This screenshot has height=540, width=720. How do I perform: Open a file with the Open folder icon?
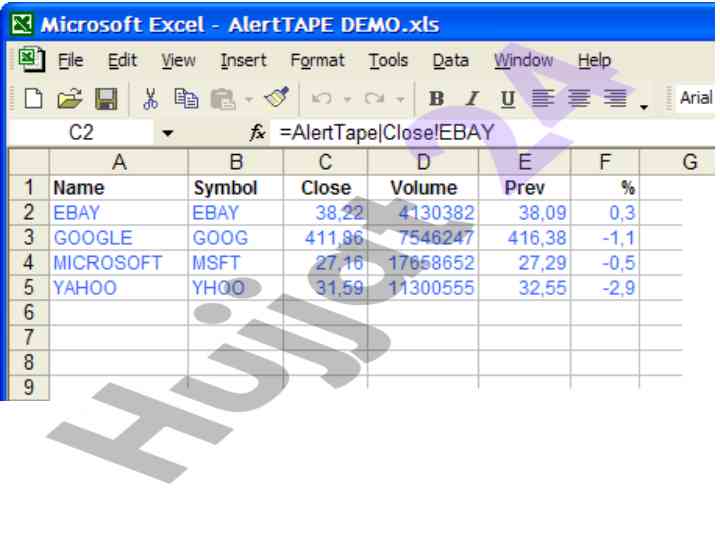click(x=69, y=98)
